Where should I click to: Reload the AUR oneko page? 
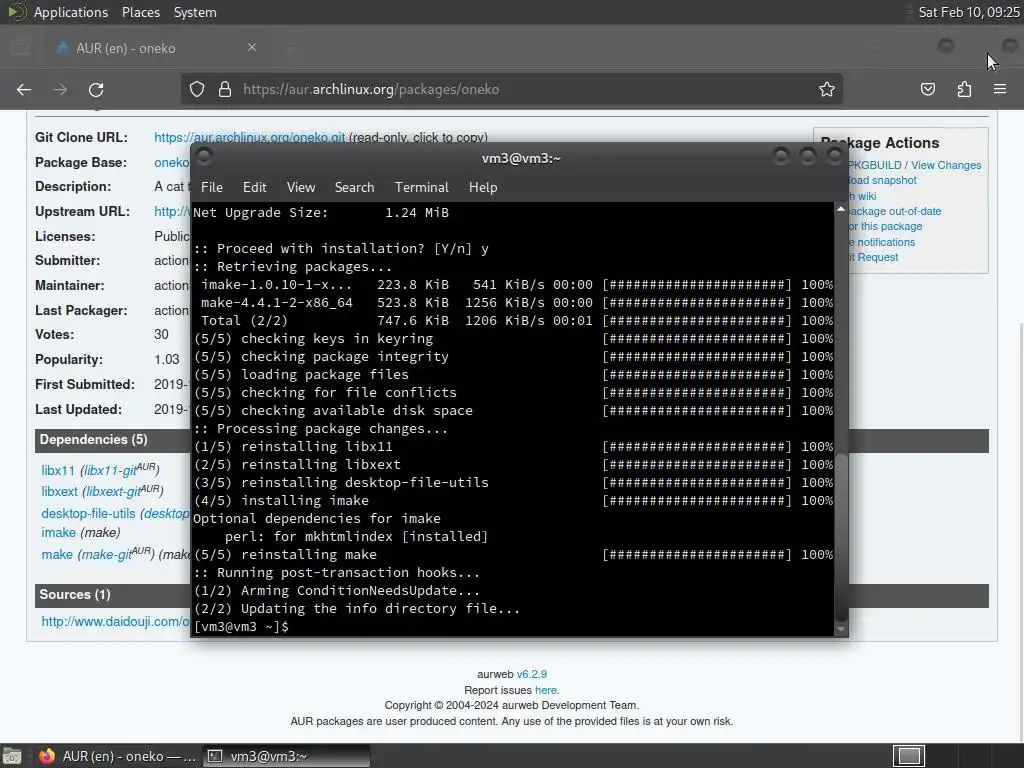click(x=96, y=89)
